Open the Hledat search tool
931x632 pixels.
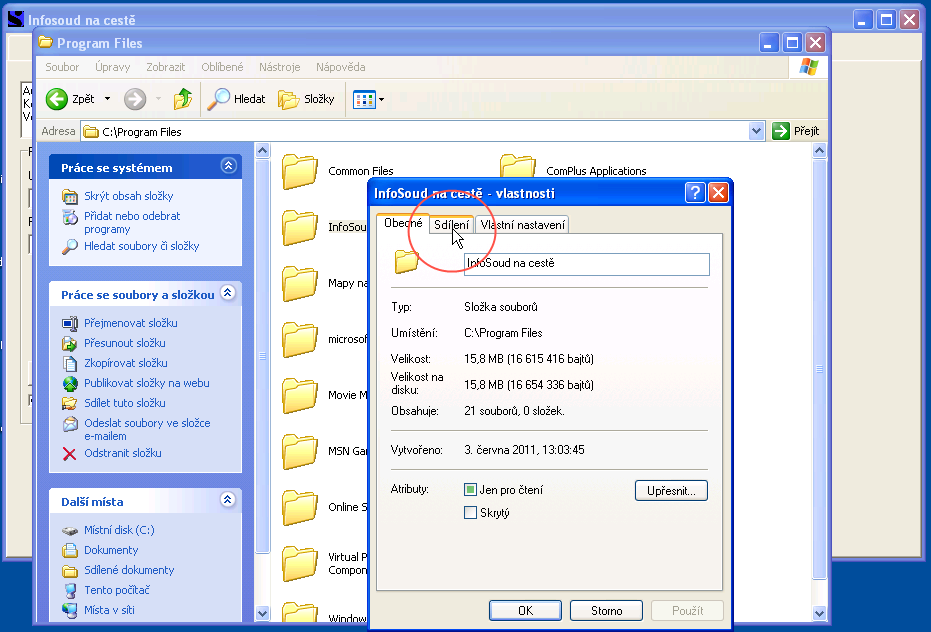(236, 99)
